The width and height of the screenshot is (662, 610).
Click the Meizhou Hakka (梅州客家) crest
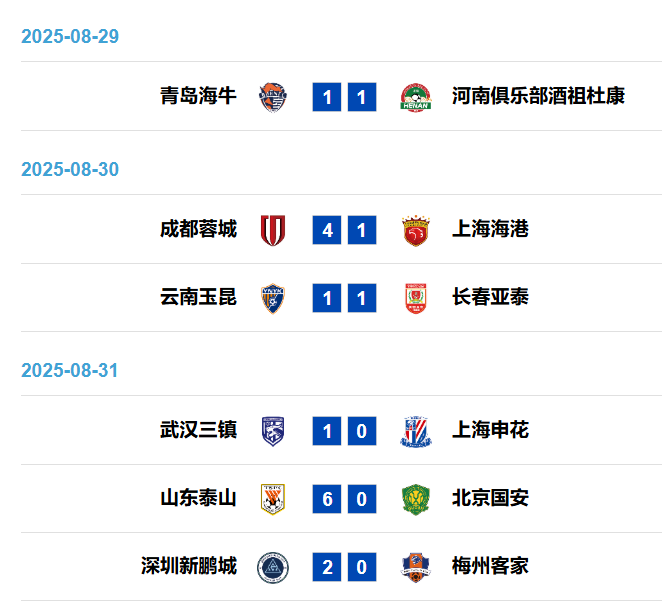416,567
